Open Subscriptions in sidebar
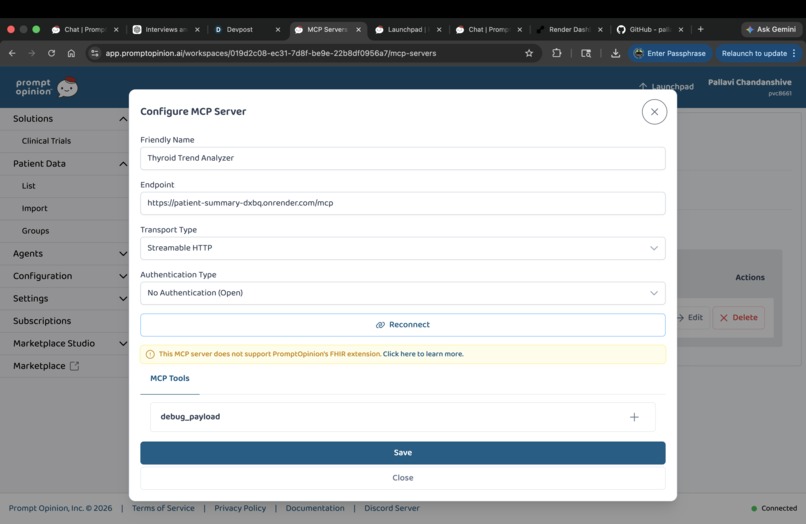Viewport: 806px width, 524px height. tap(42, 321)
